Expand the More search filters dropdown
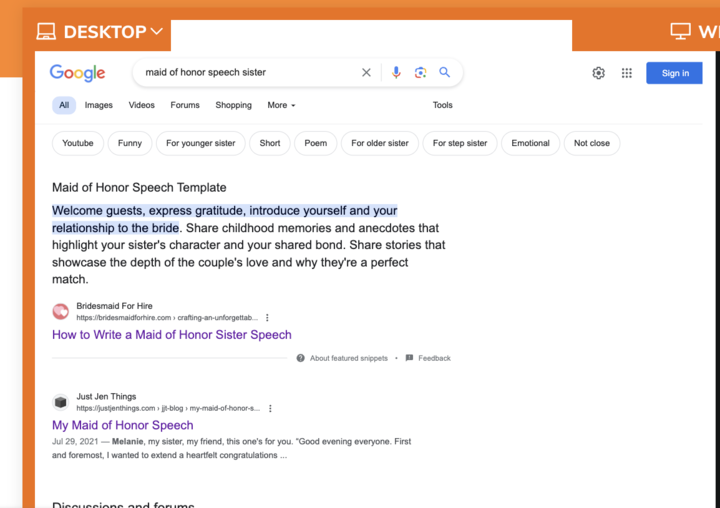The height and width of the screenshot is (508, 720). (281, 105)
